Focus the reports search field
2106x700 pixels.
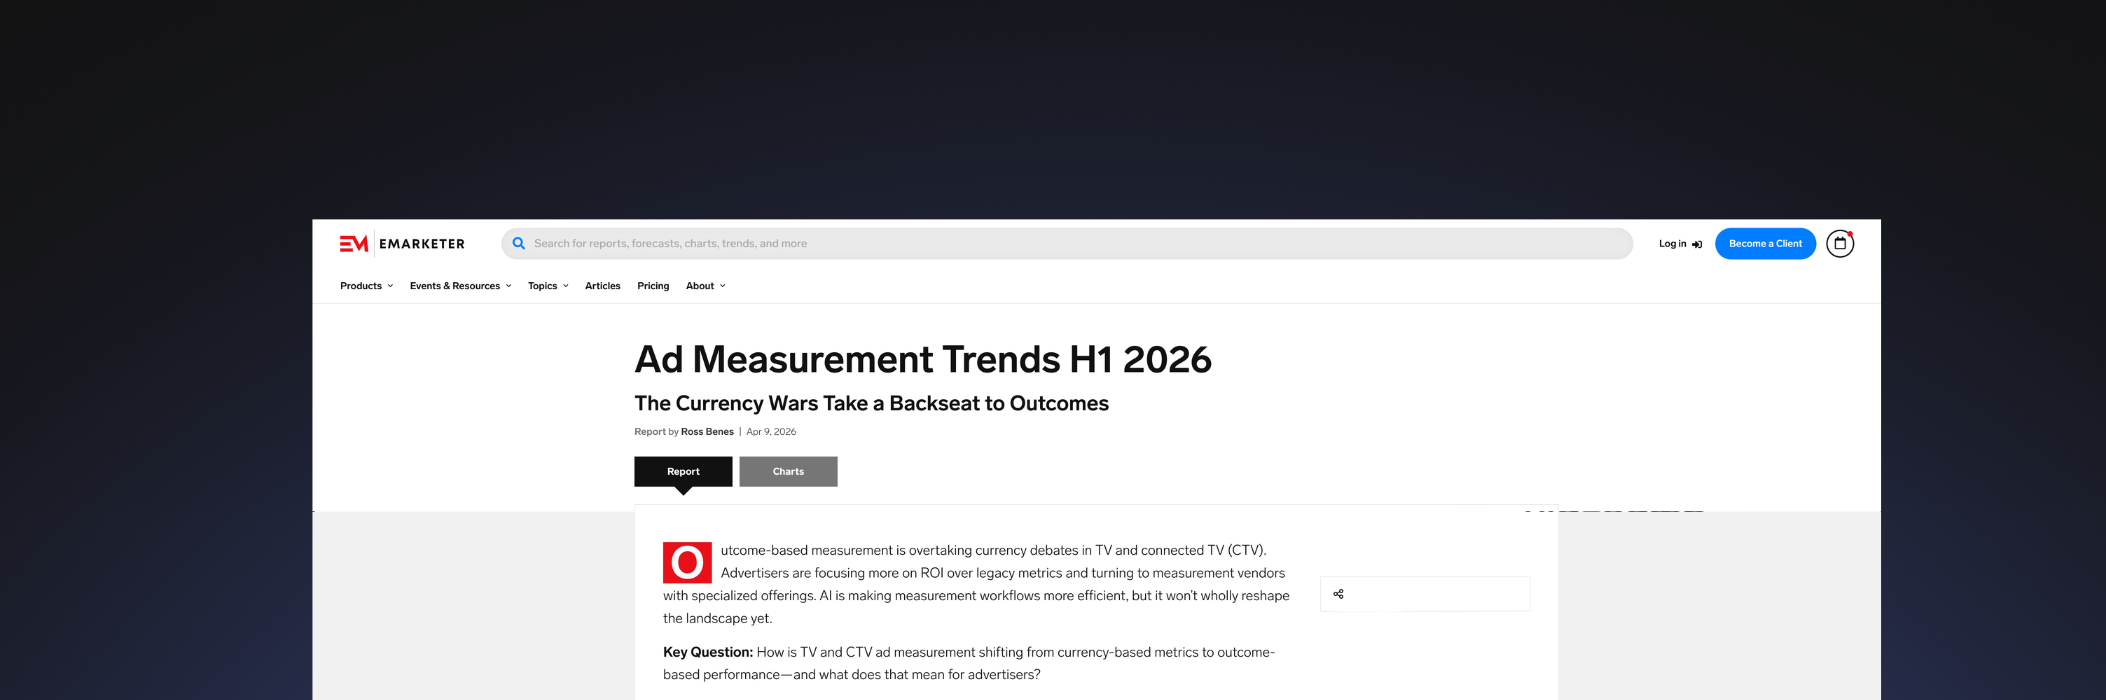pyautogui.click(x=1070, y=244)
